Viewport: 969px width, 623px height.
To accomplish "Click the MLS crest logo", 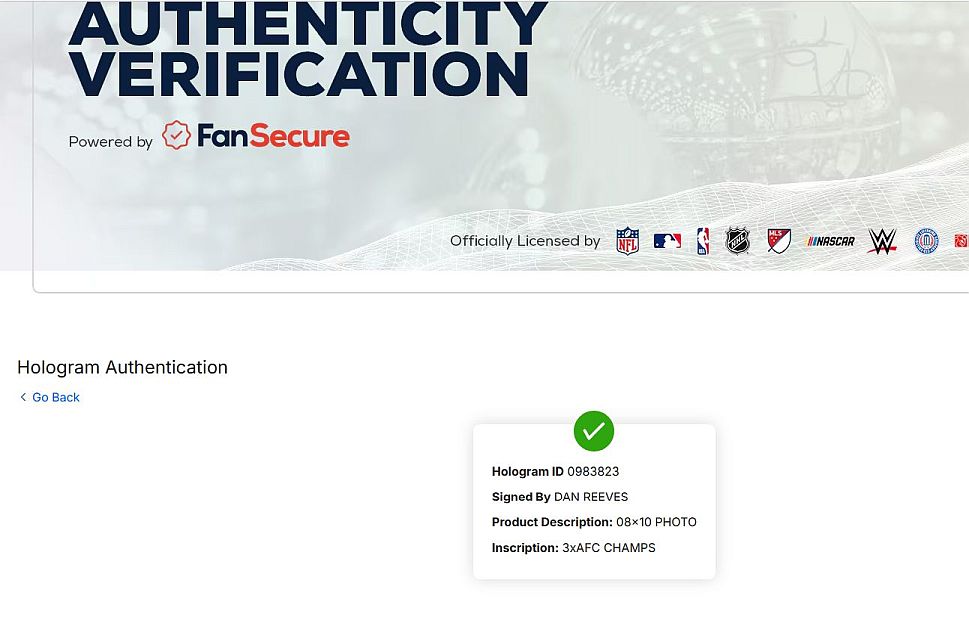I will (779, 241).
